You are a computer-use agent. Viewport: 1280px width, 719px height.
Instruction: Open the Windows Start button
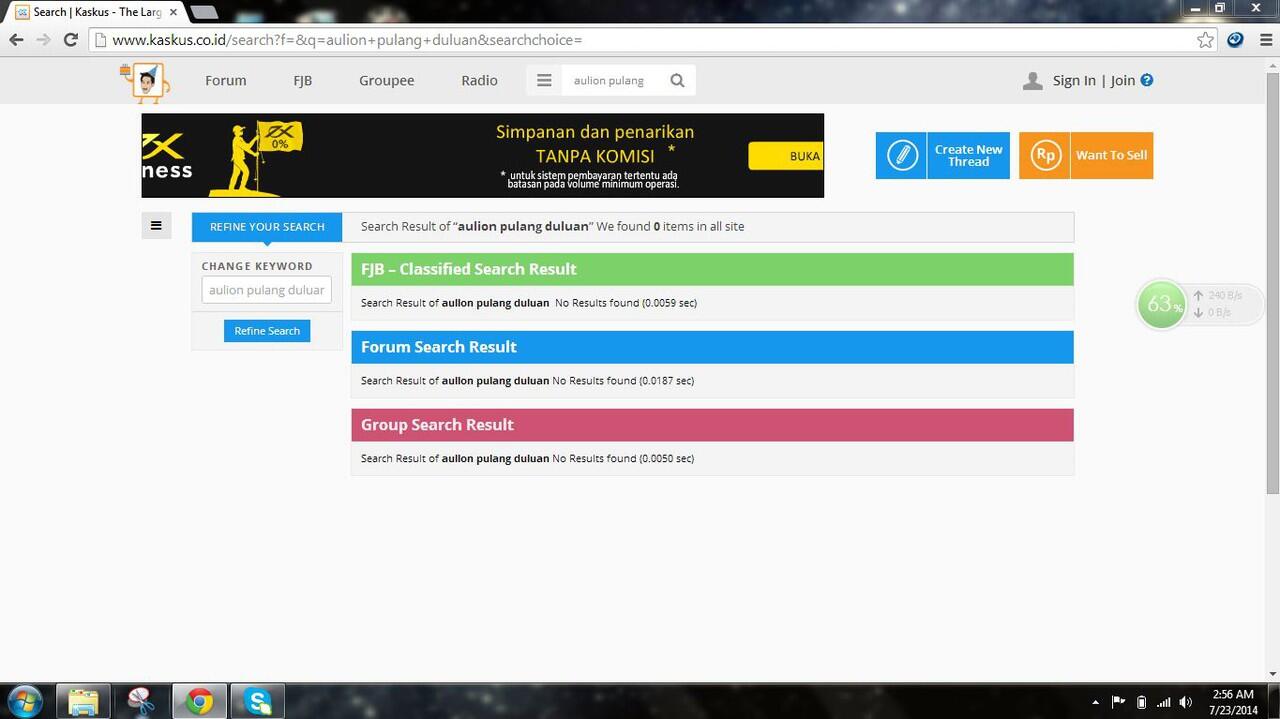(24, 701)
